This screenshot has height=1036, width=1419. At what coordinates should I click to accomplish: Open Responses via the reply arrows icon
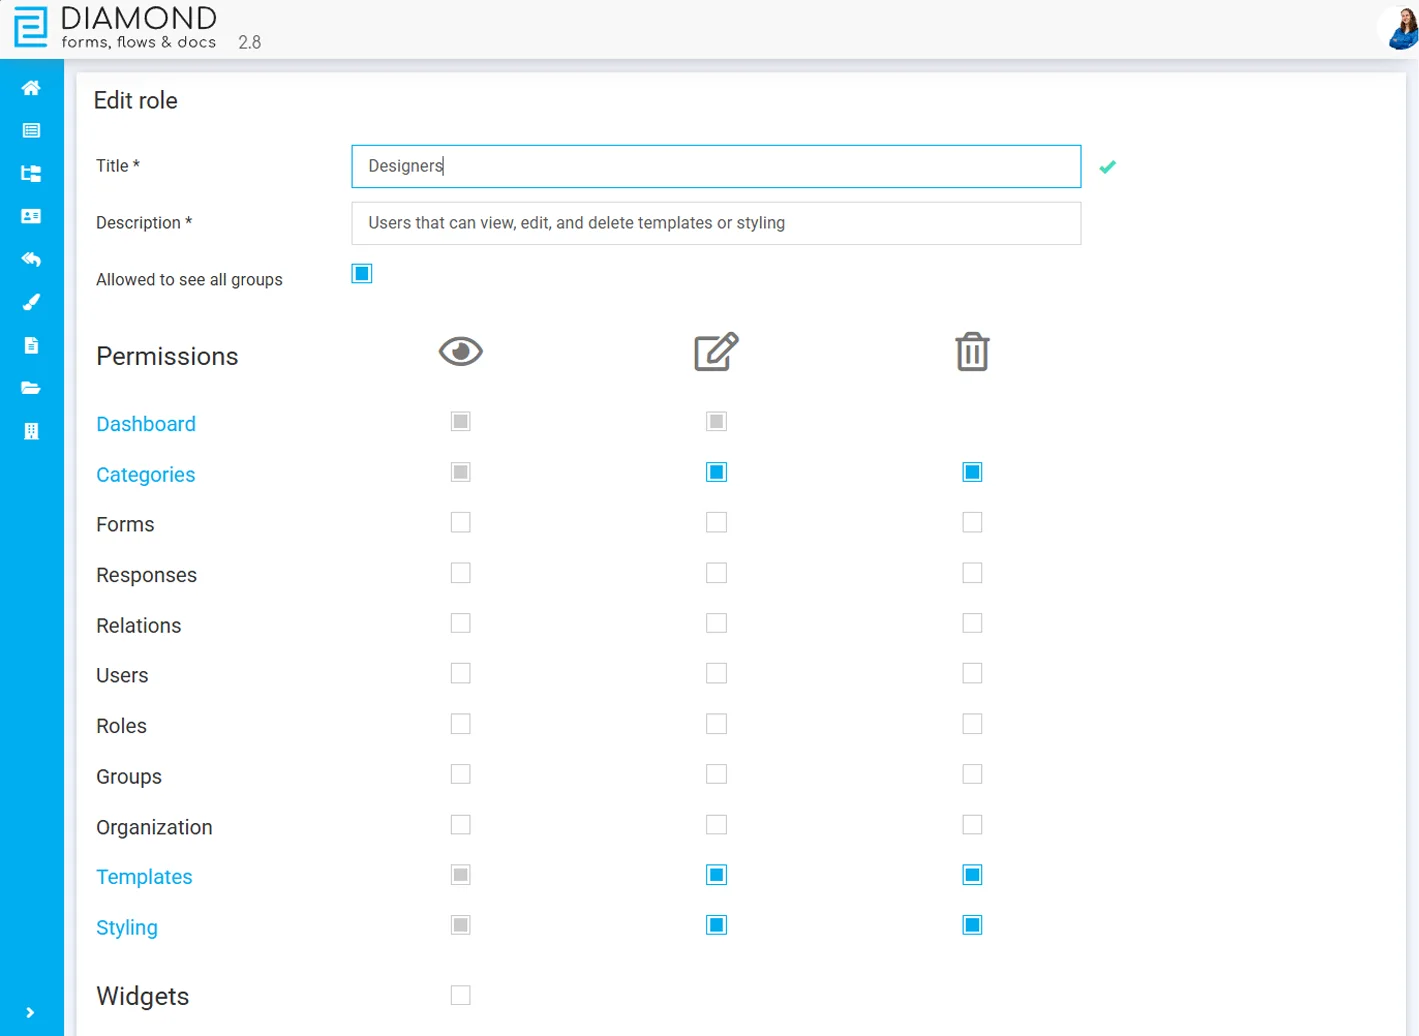coord(32,259)
